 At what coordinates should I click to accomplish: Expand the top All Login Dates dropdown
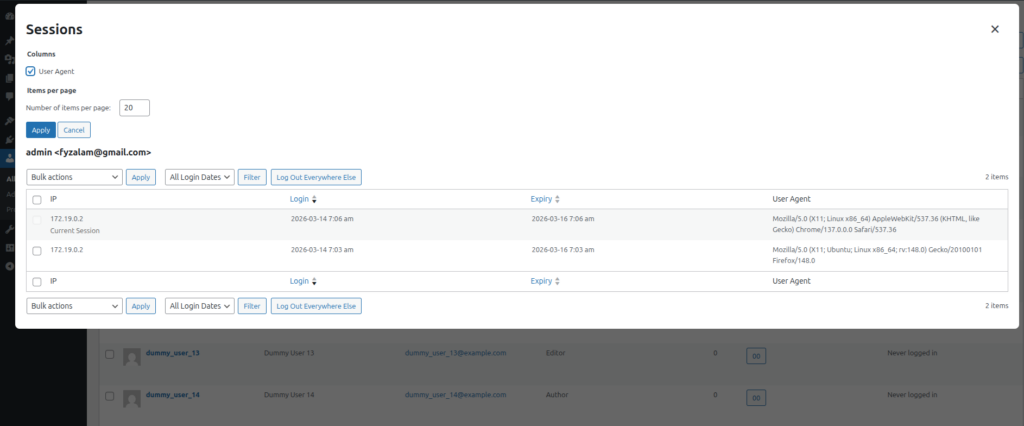coord(200,177)
